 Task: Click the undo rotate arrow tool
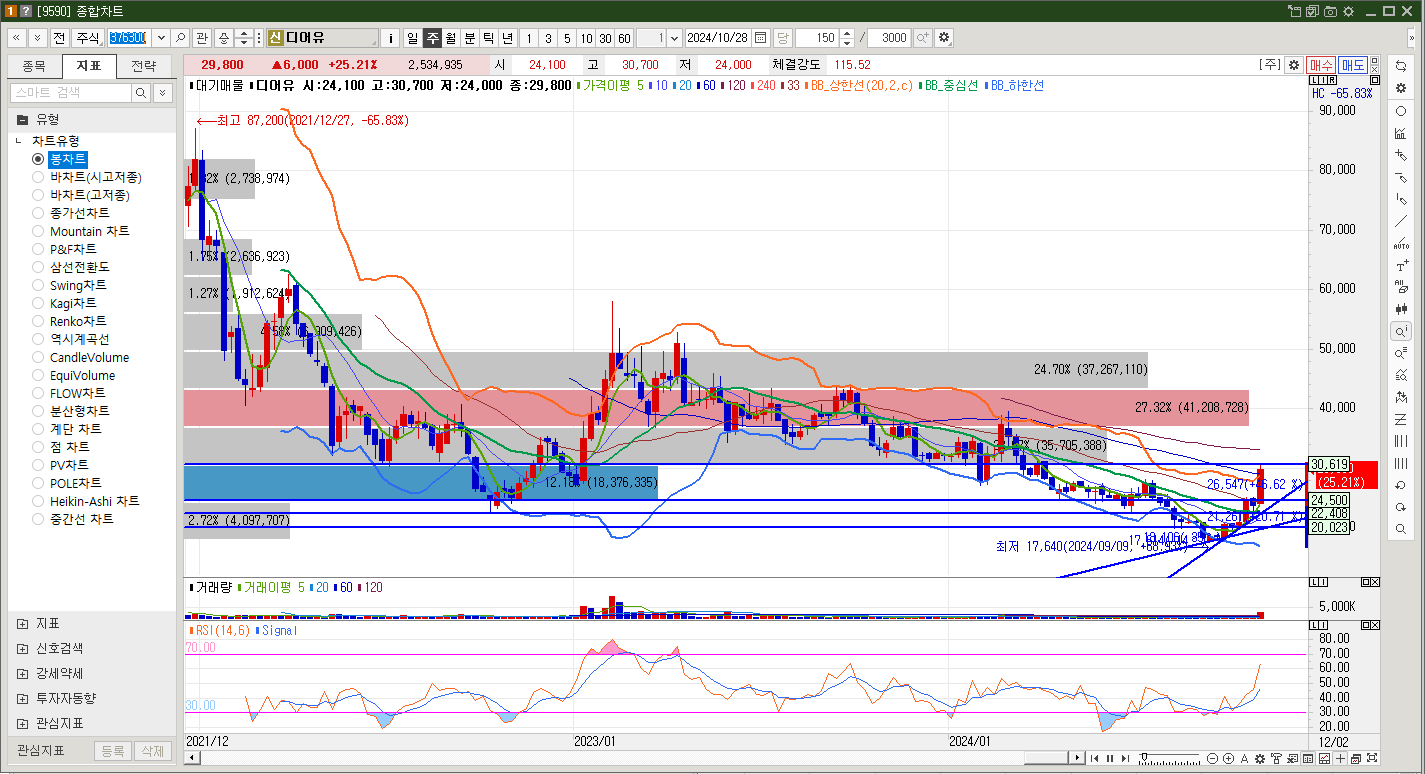tap(1401, 485)
